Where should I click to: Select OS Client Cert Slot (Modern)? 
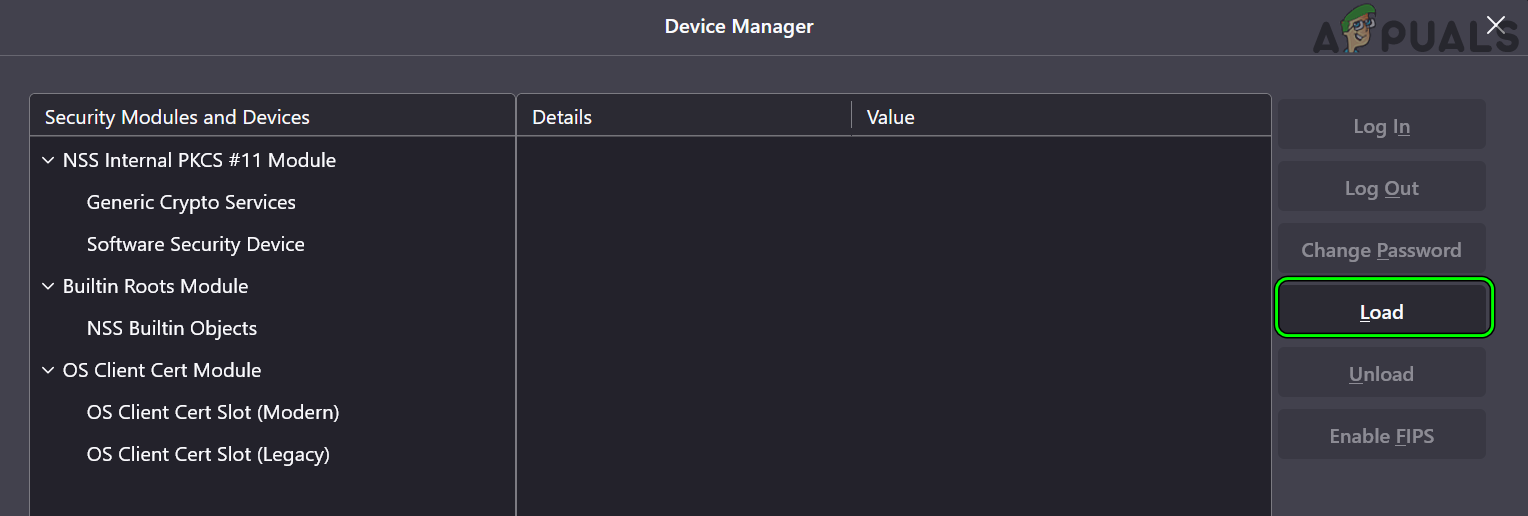point(213,412)
